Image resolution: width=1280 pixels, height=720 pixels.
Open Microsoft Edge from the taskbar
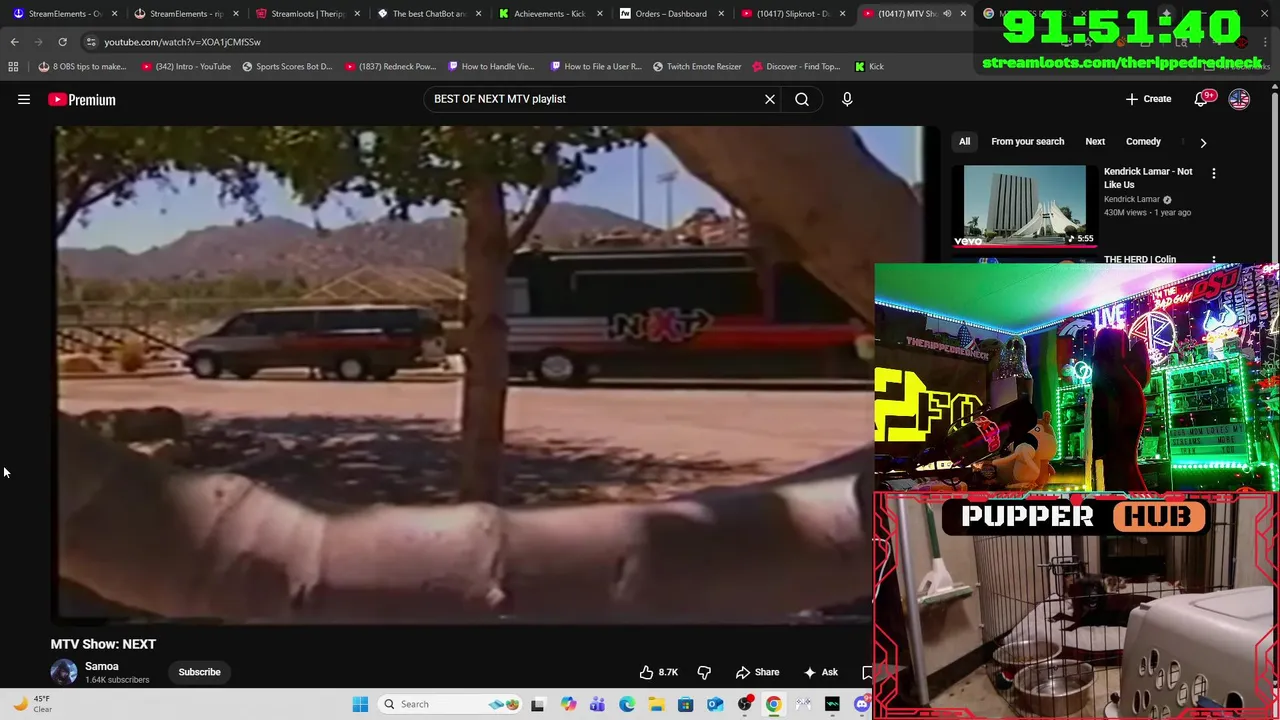coord(627,704)
